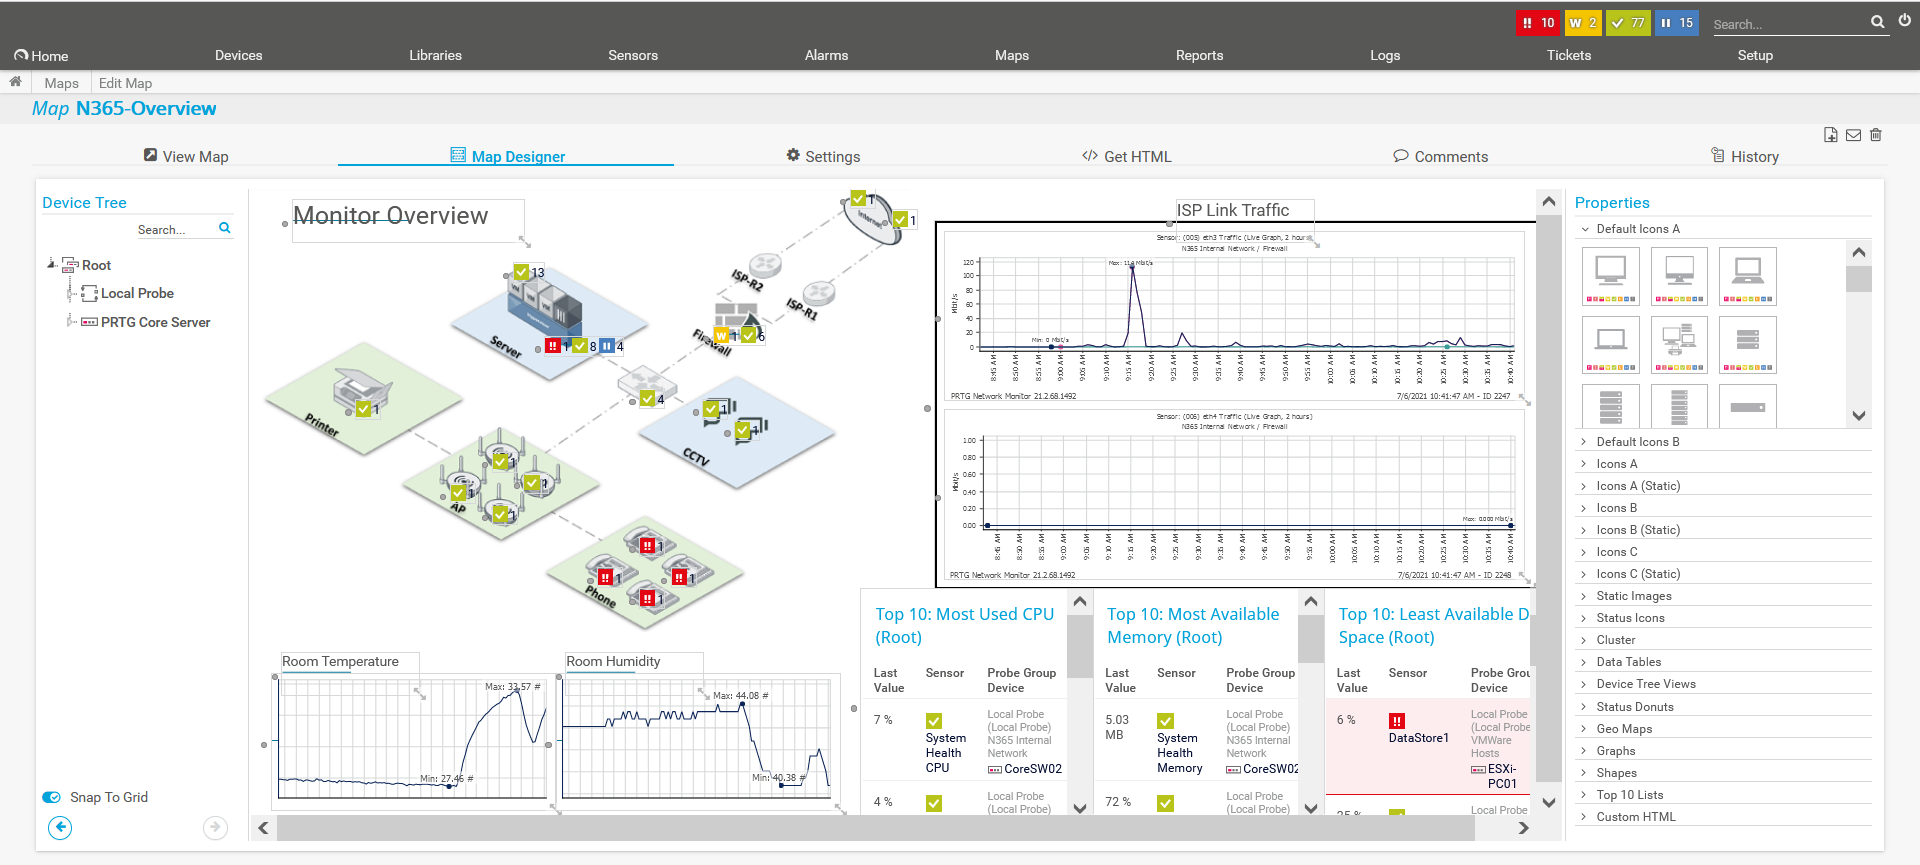Click the back arrow circle button
Screen dimensions: 1920x865
(60, 827)
